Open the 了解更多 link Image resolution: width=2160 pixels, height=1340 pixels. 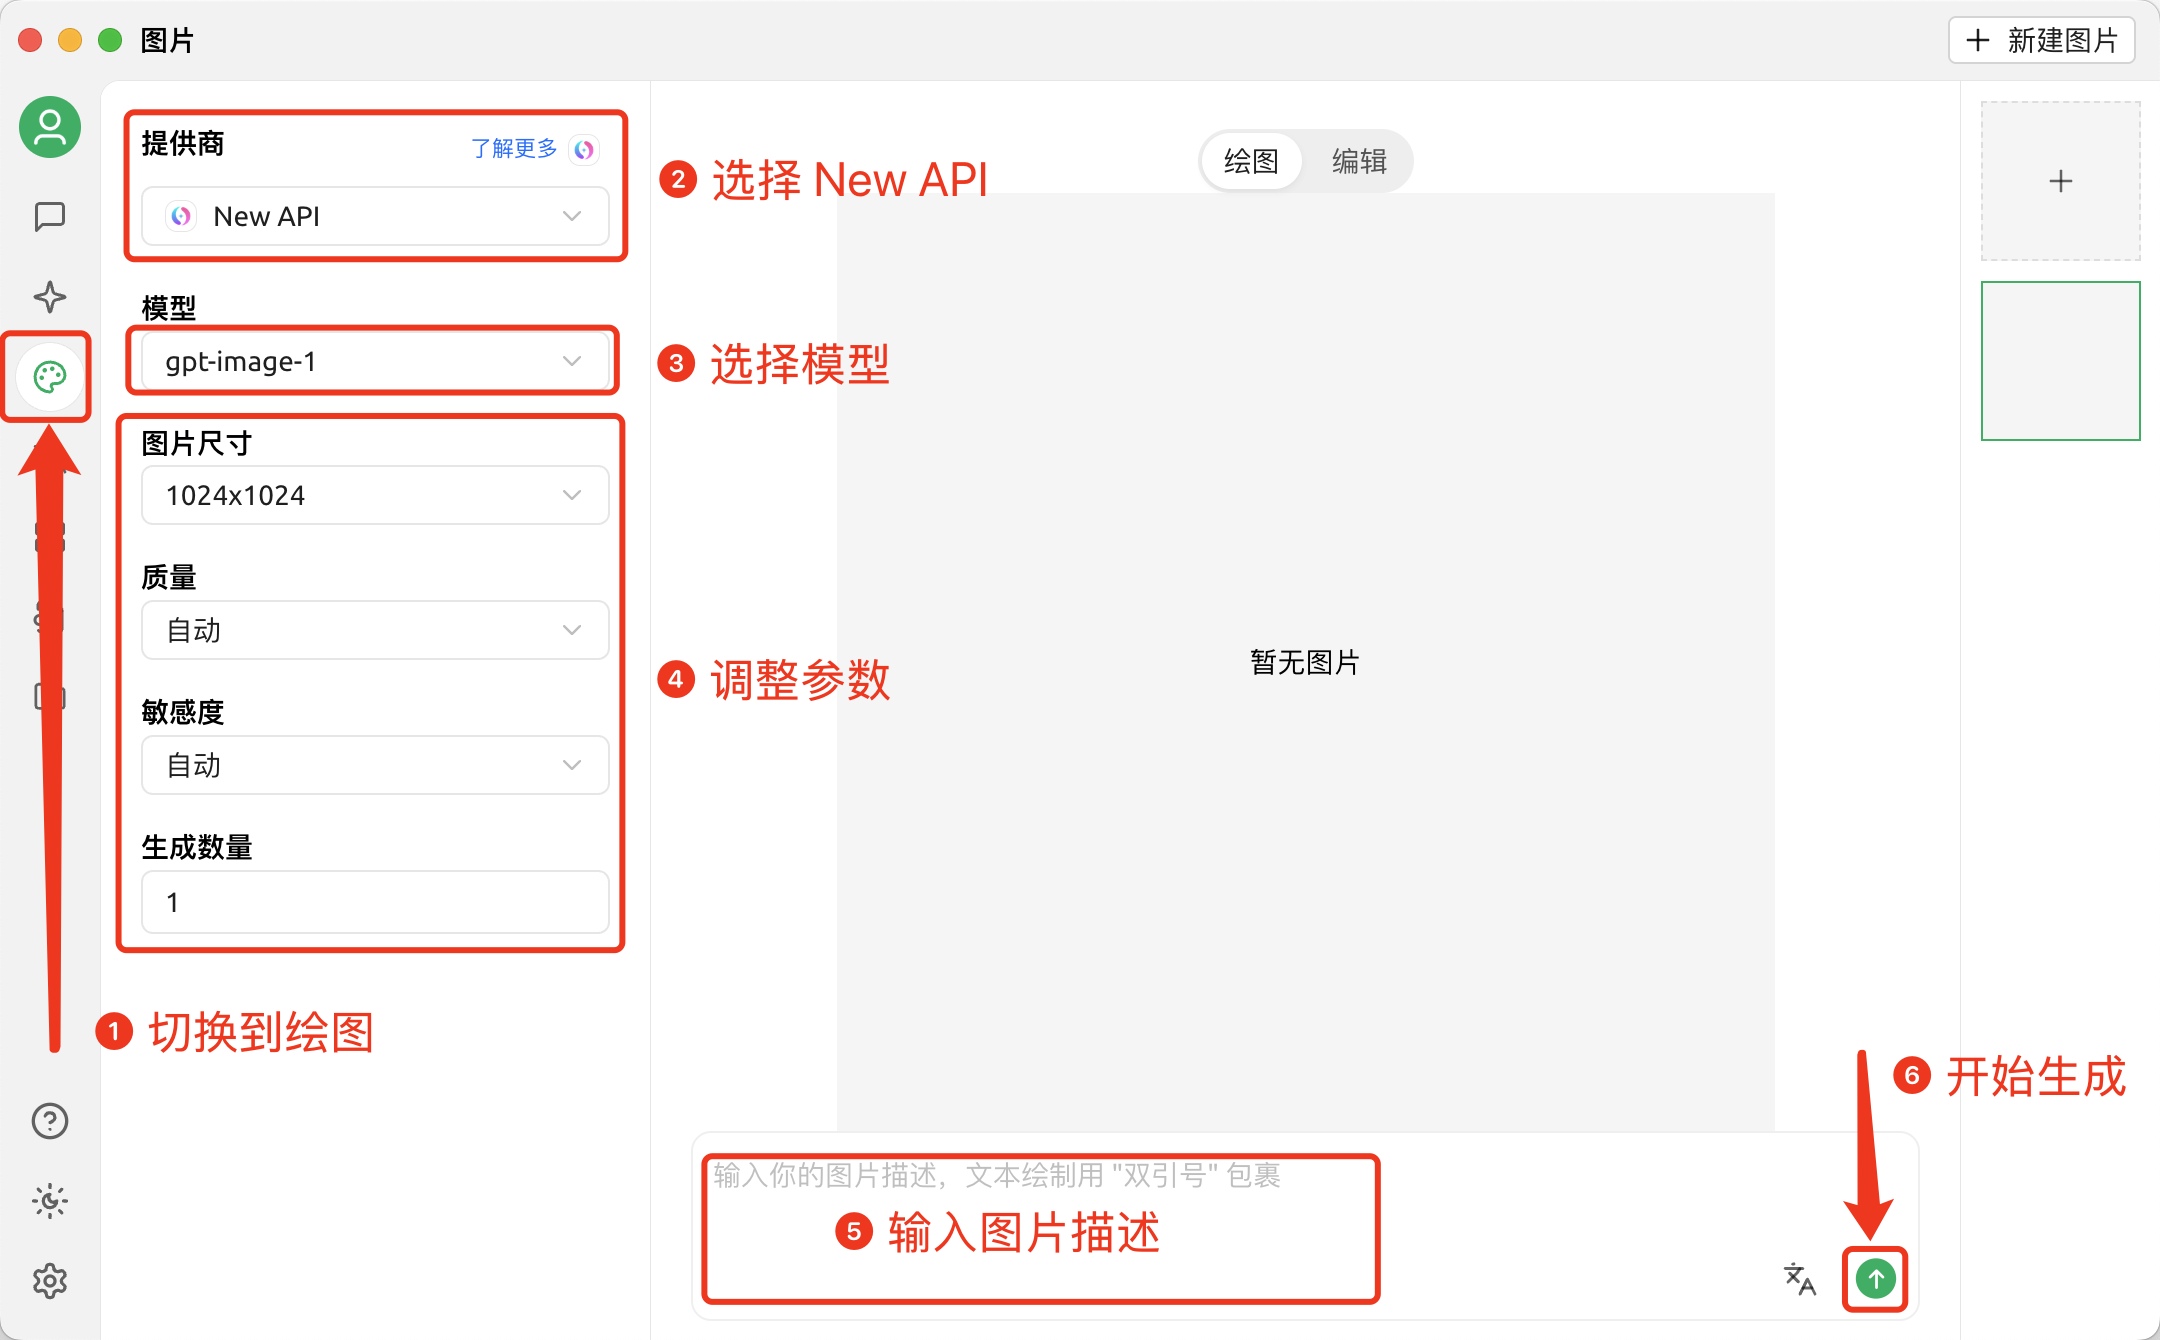[512, 149]
